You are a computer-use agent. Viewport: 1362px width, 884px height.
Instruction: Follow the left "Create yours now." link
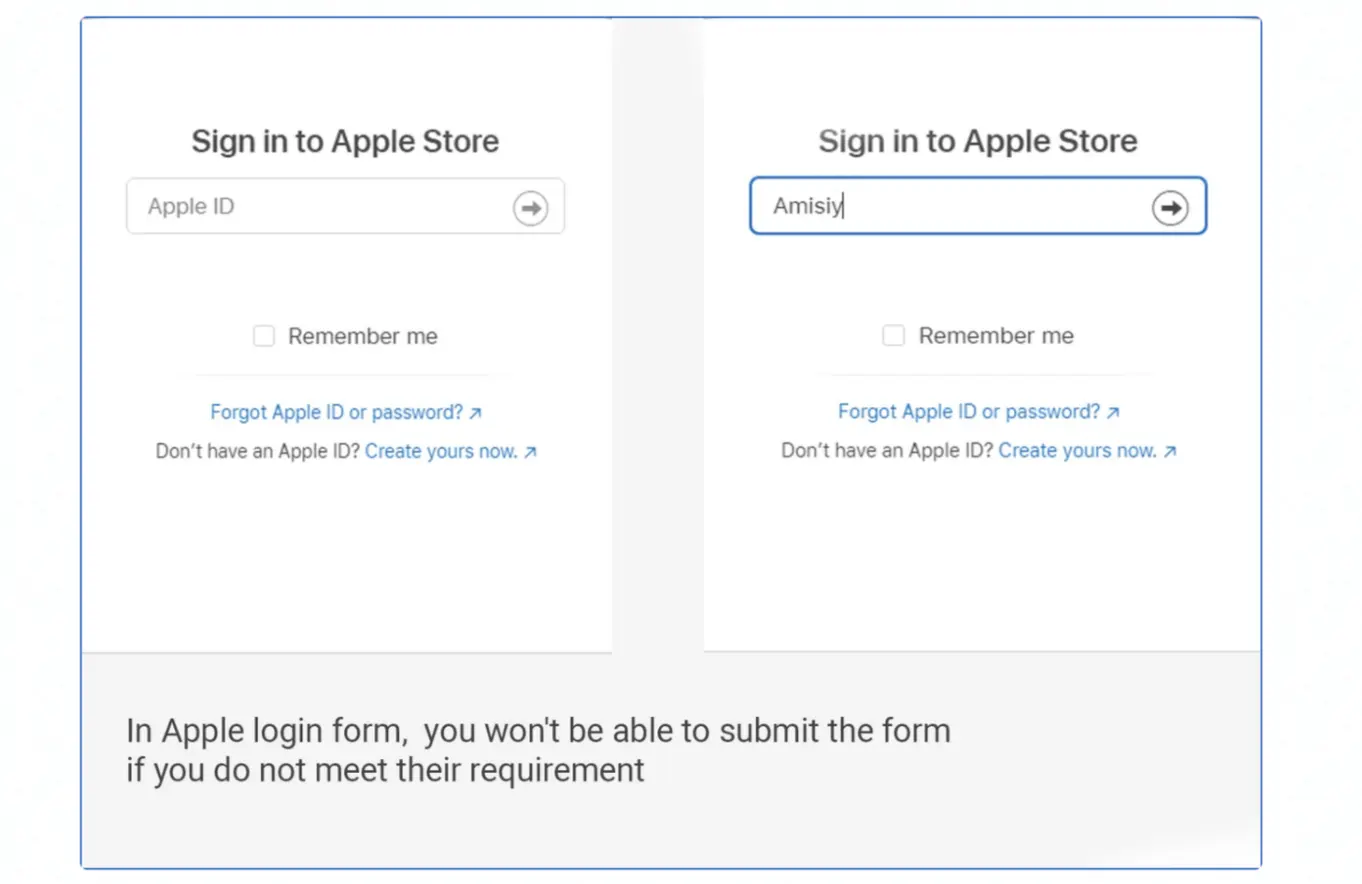[441, 451]
